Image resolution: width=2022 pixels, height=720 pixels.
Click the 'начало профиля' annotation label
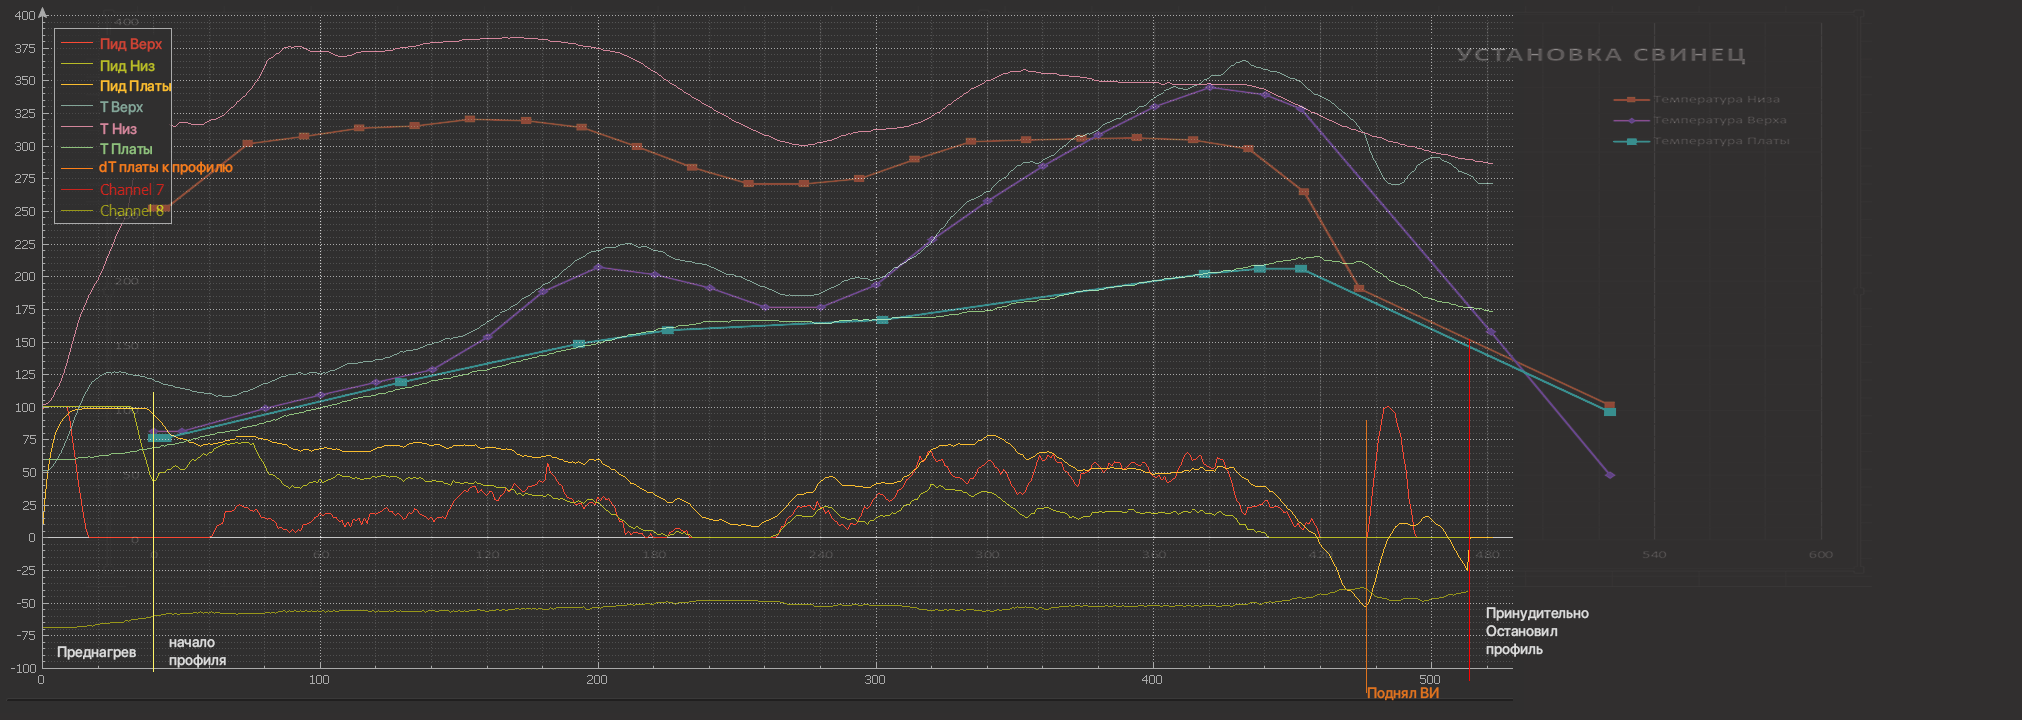pyautogui.click(x=197, y=652)
